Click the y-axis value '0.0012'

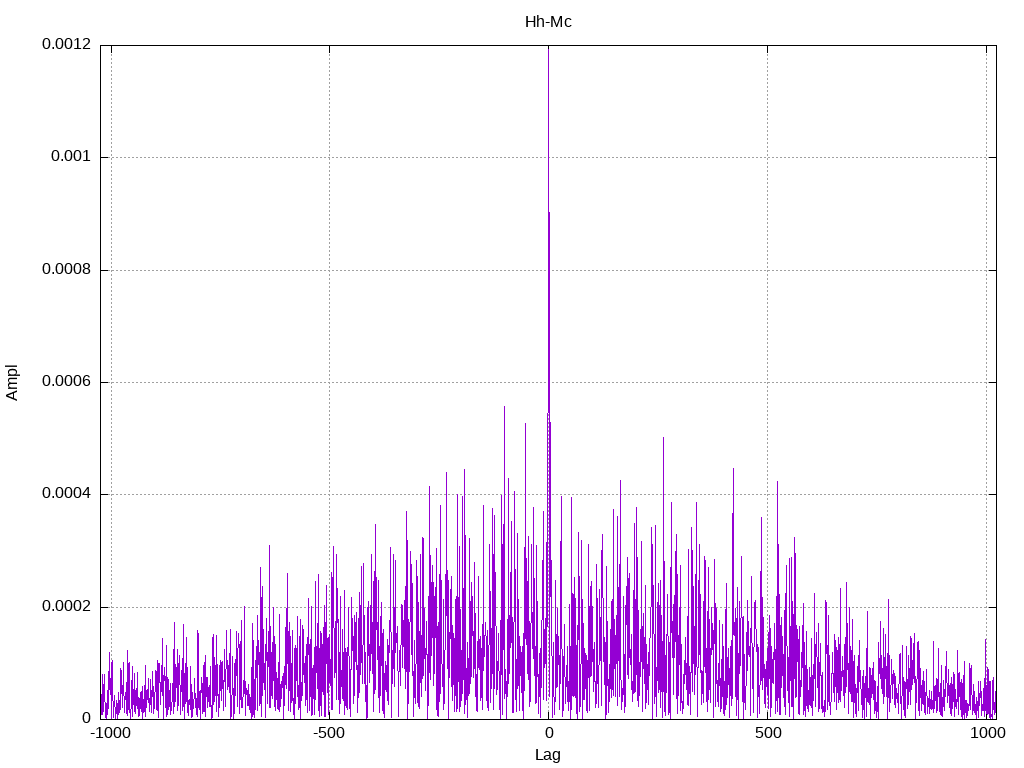pyautogui.click(x=67, y=44)
